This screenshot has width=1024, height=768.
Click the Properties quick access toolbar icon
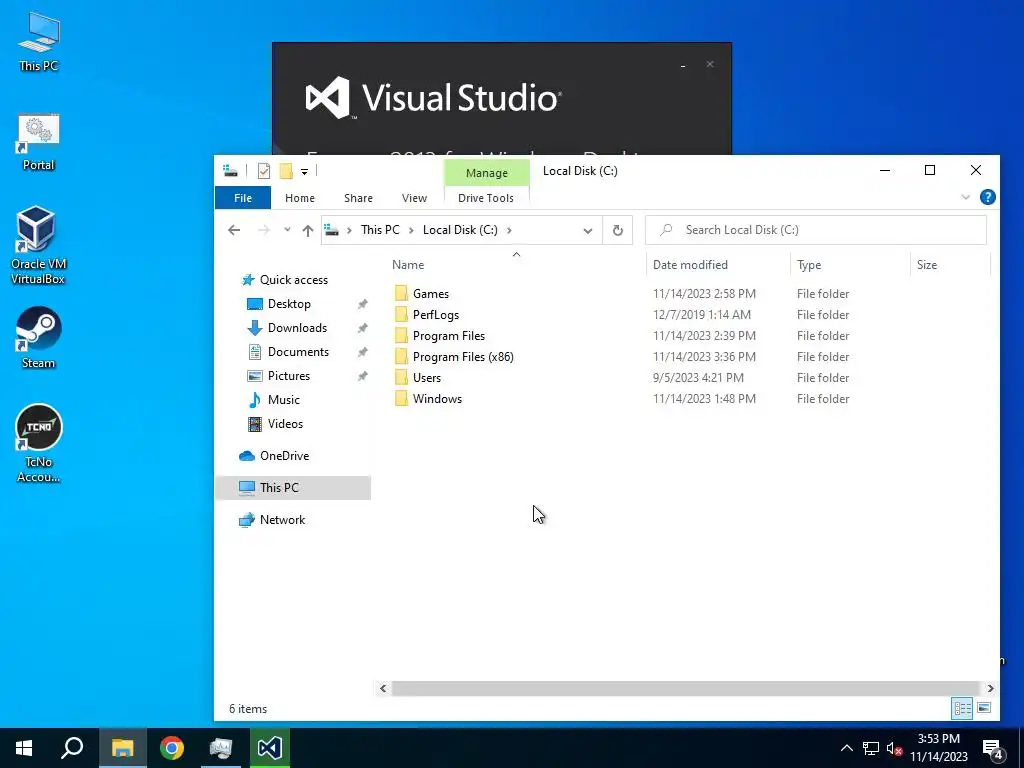click(x=264, y=171)
